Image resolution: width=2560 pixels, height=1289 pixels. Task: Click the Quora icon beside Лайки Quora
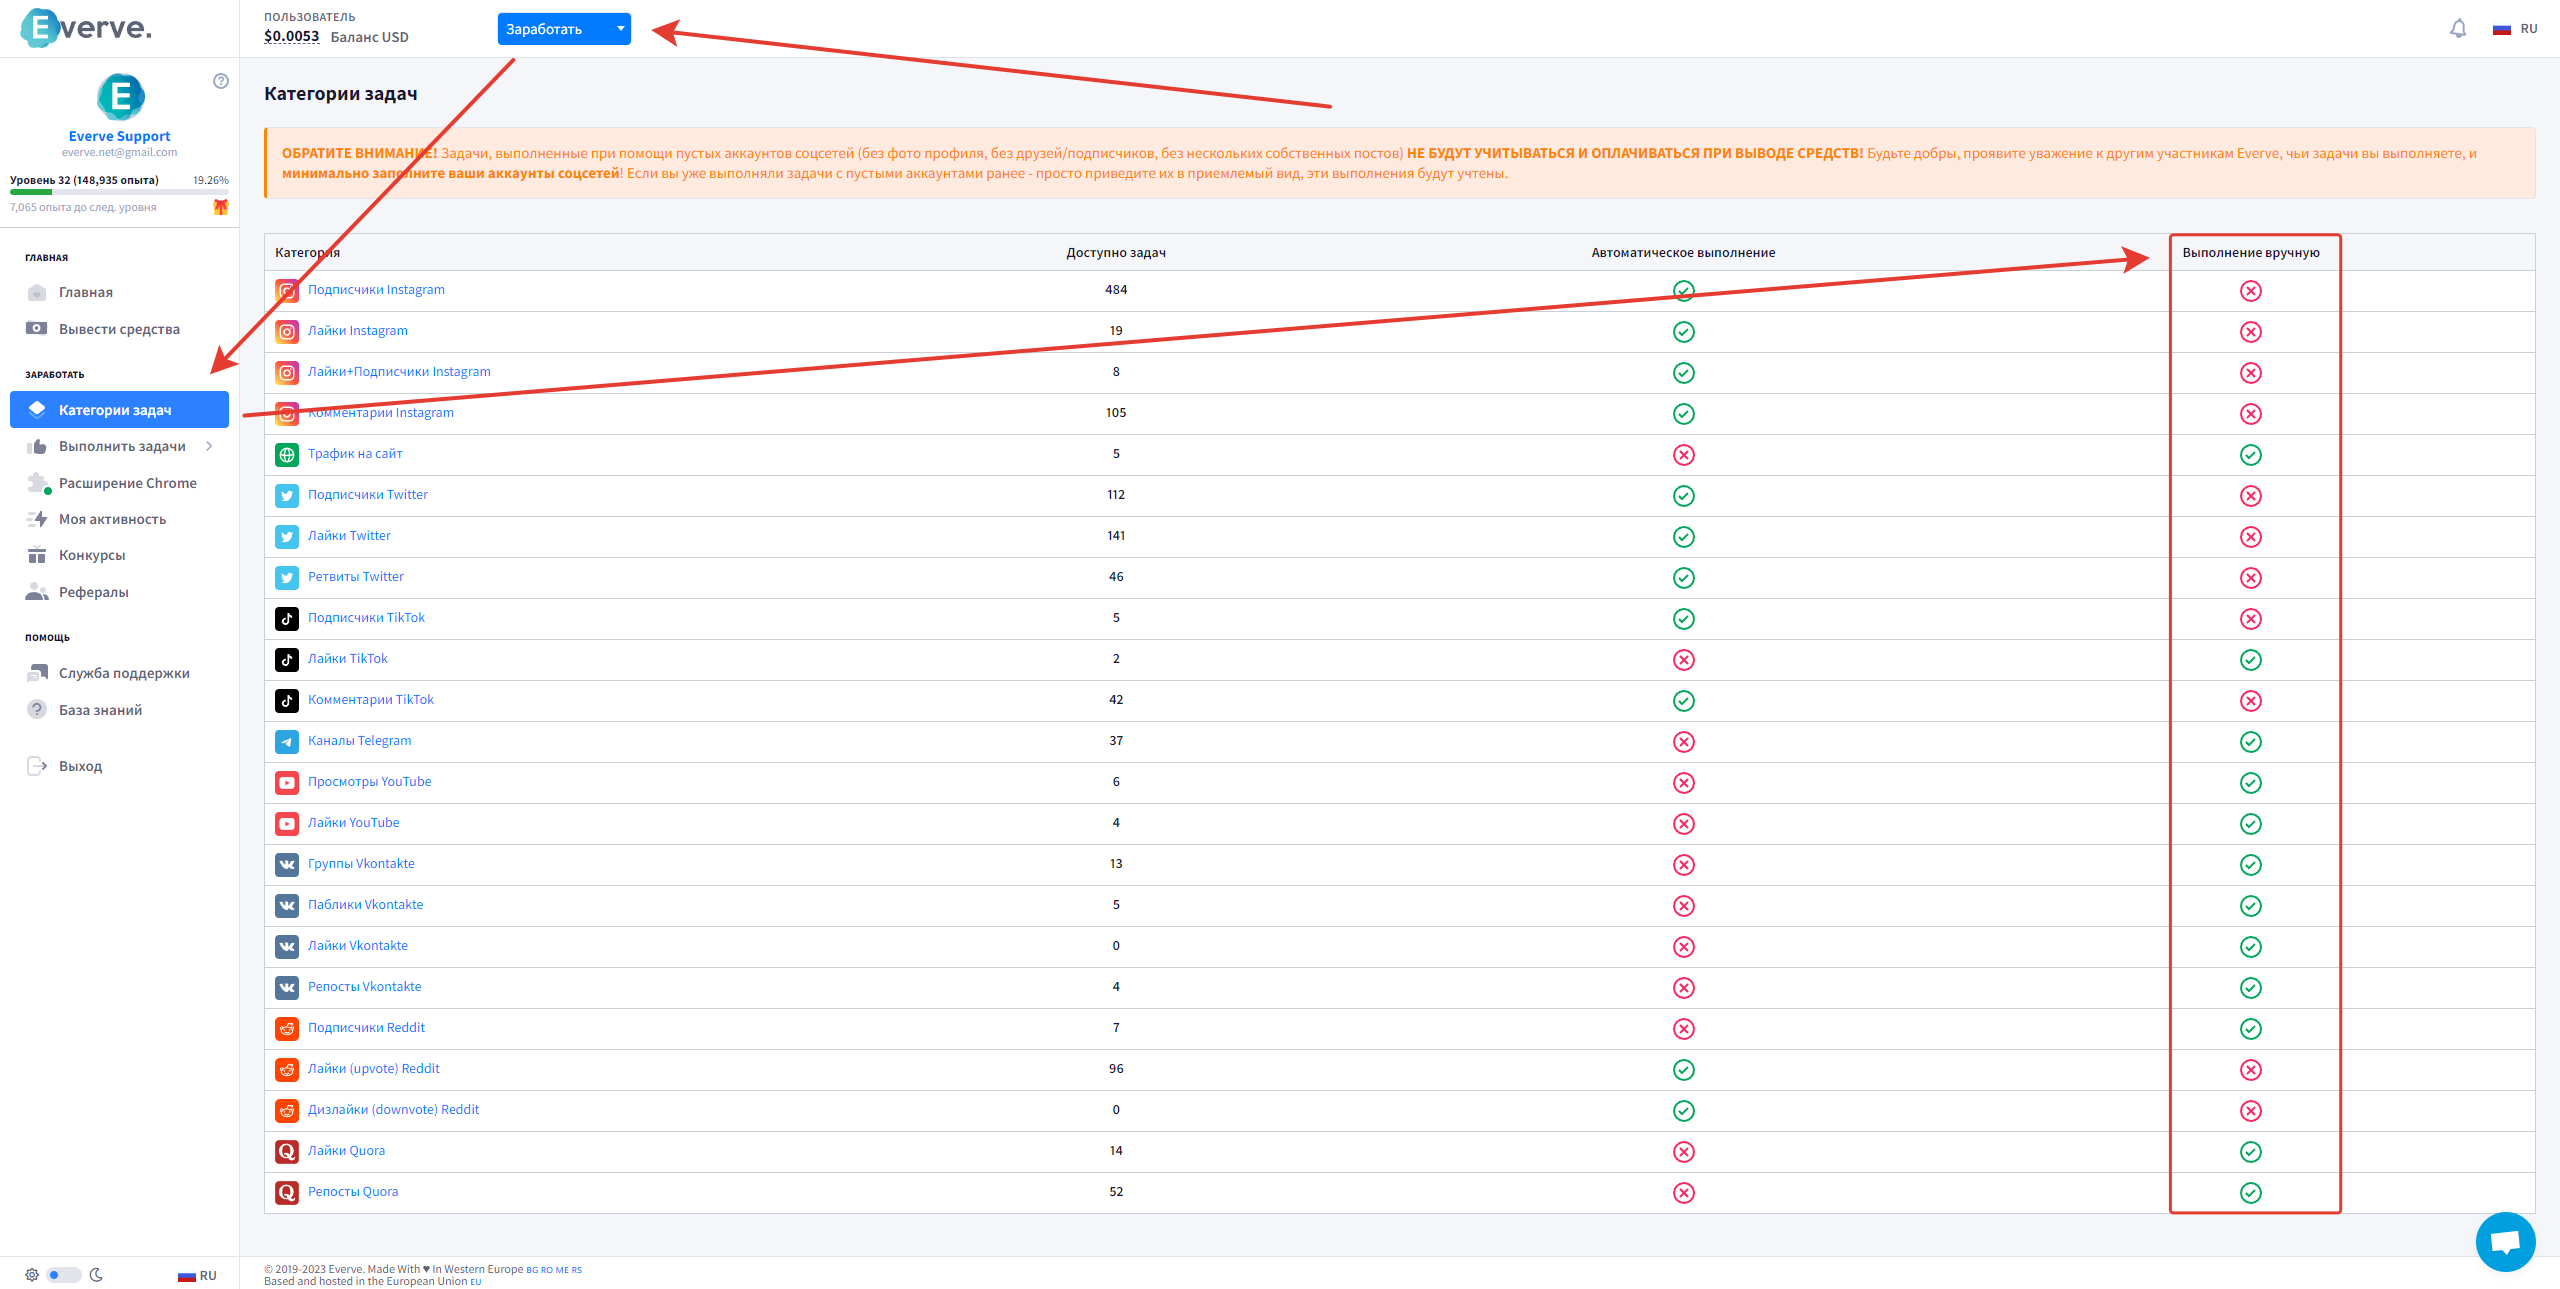pyautogui.click(x=287, y=1152)
